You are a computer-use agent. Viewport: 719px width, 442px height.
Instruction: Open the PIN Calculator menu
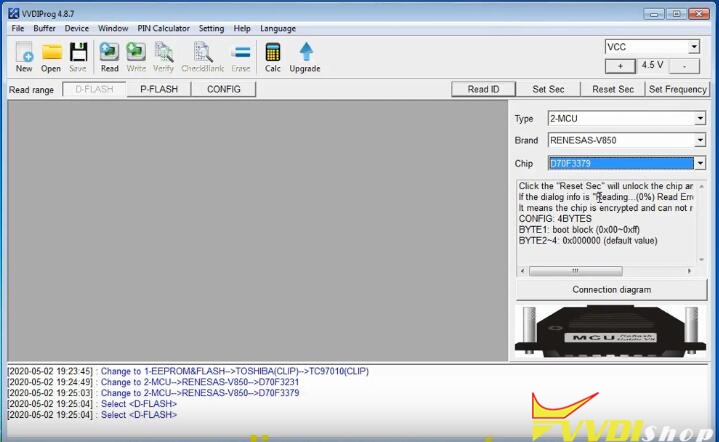[x=163, y=28]
